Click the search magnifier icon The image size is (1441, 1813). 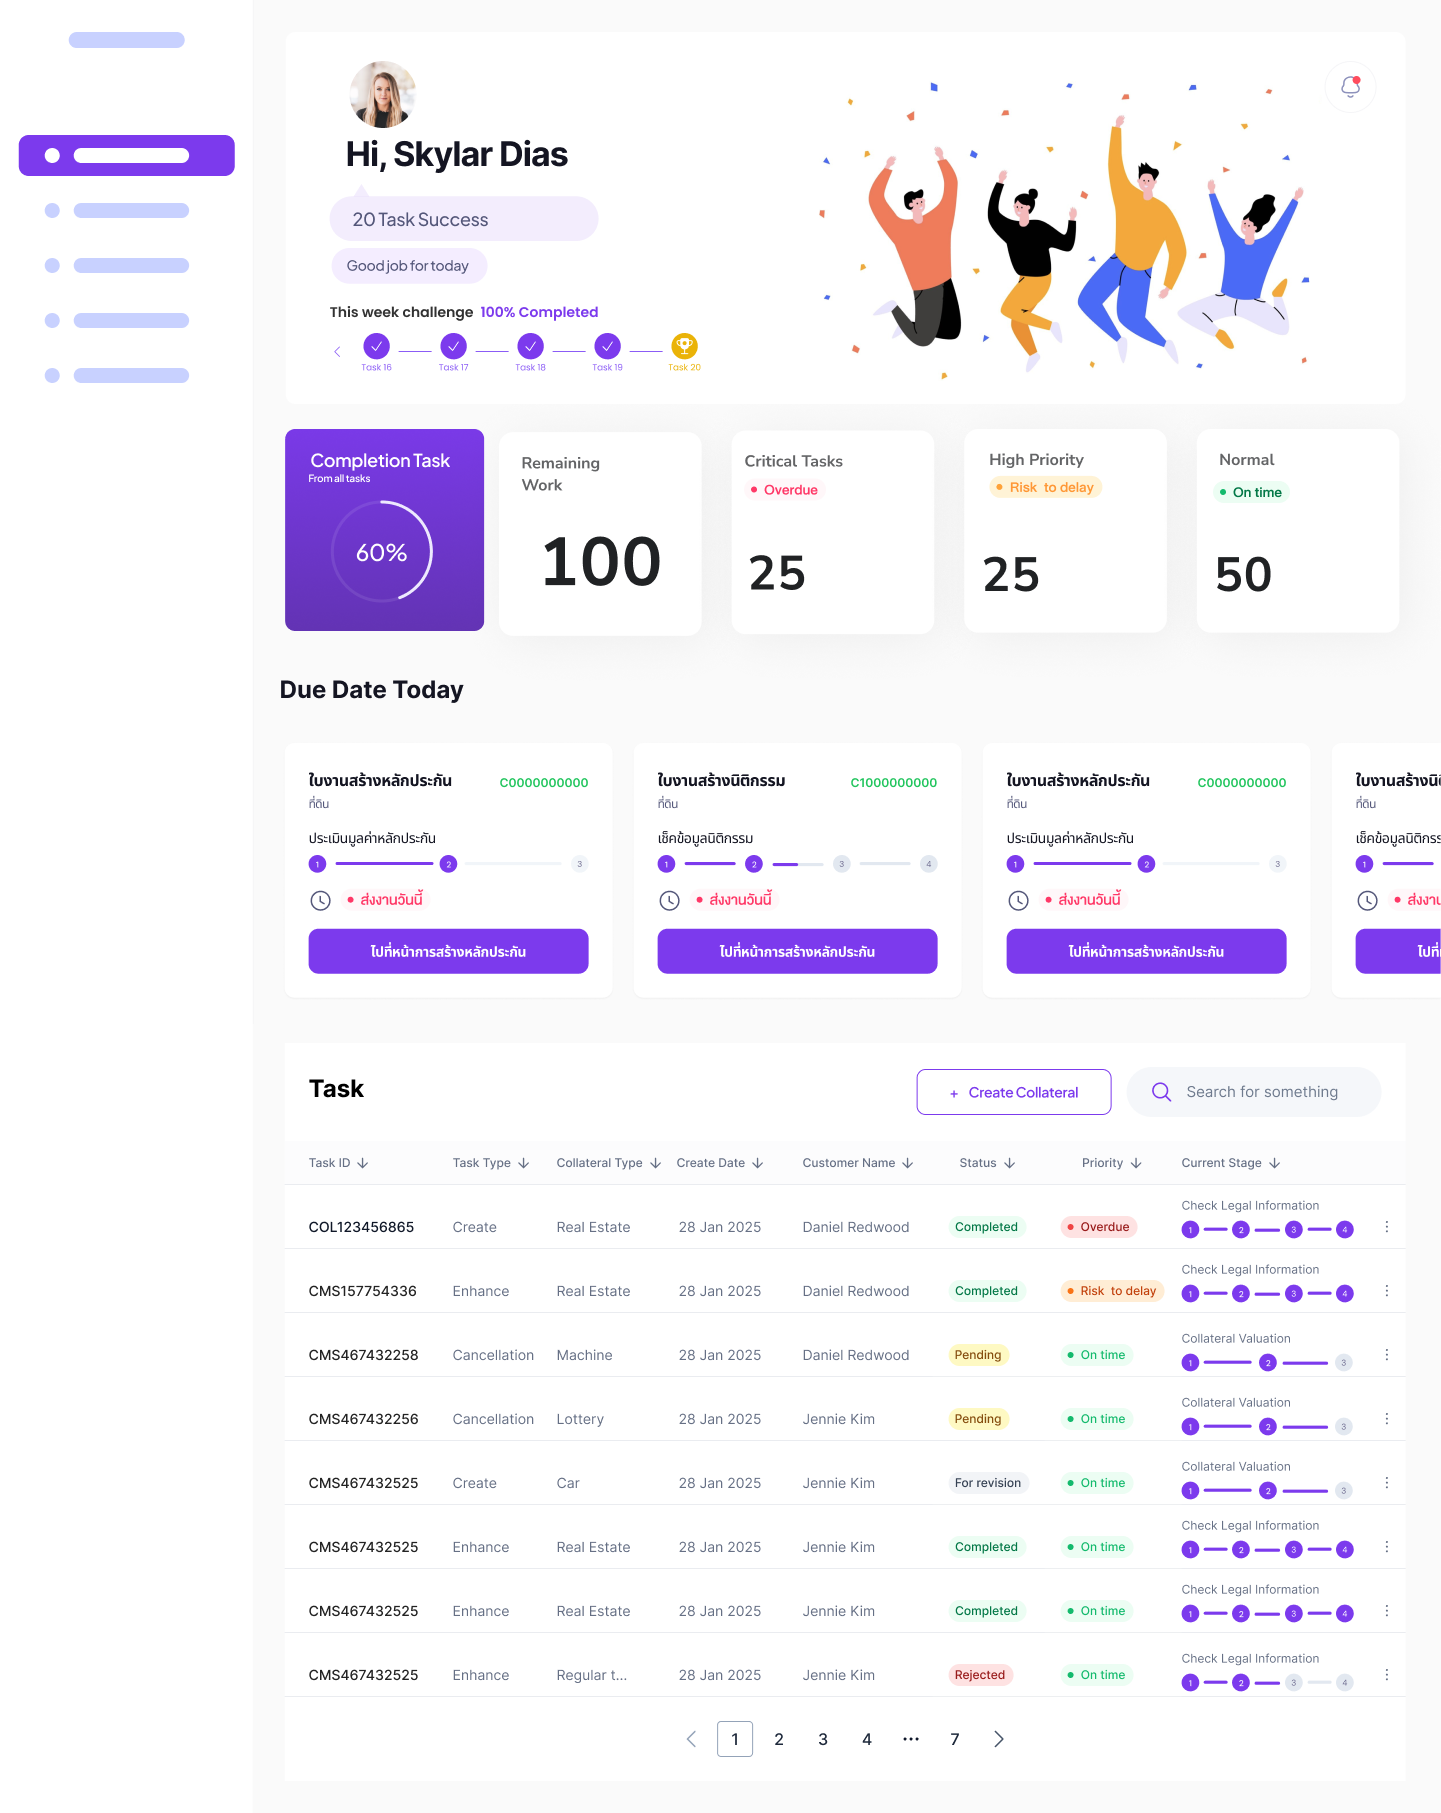coord(1161,1092)
